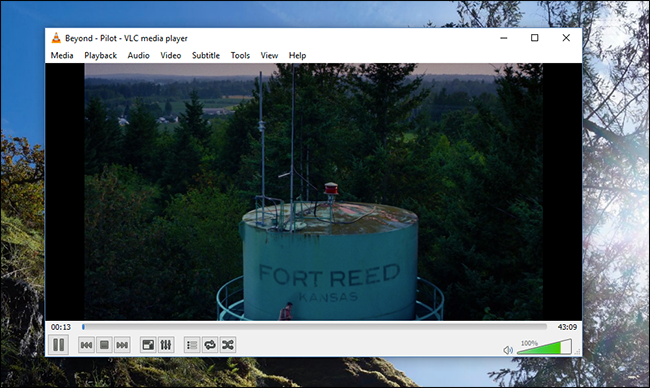Skip to the next media item
The height and width of the screenshot is (388, 650).
[122, 345]
